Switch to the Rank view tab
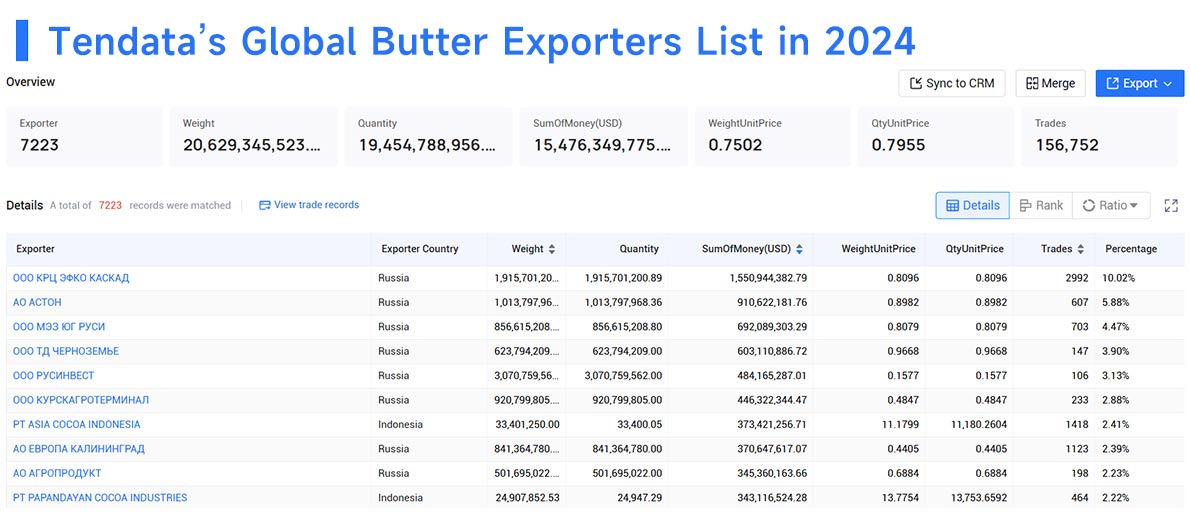 [x=1041, y=205]
